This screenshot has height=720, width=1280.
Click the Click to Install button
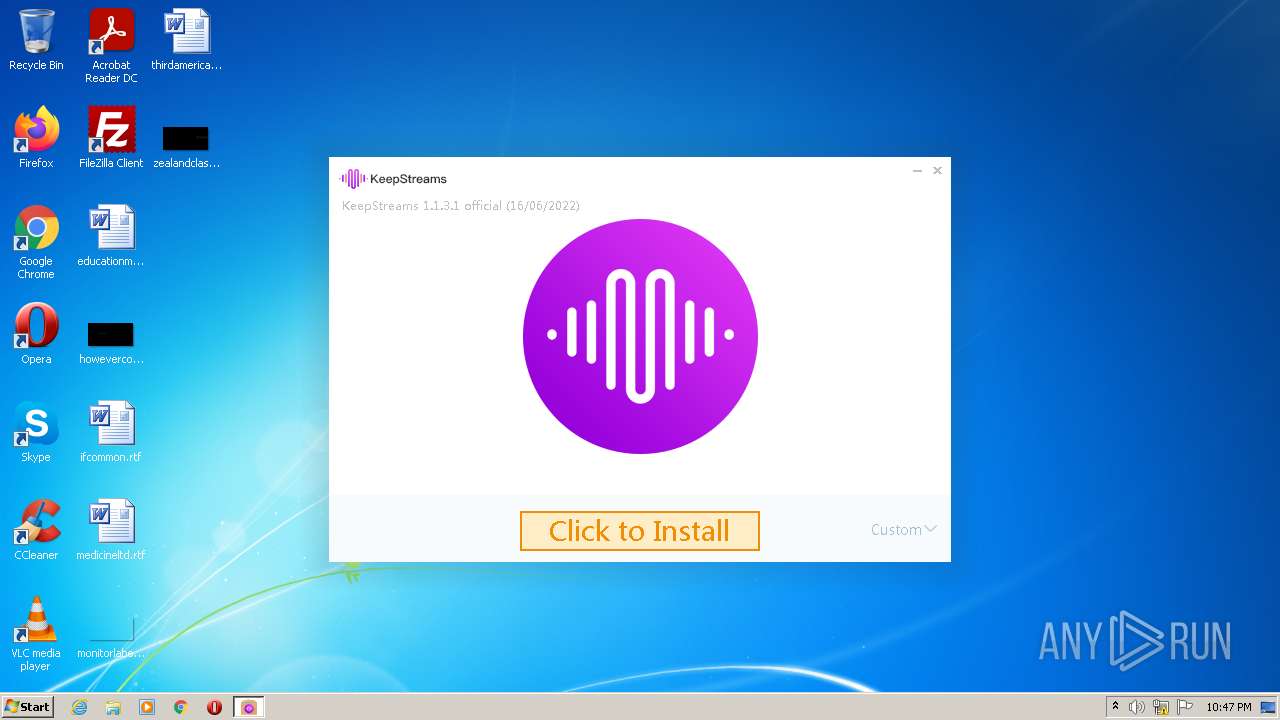coord(640,531)
